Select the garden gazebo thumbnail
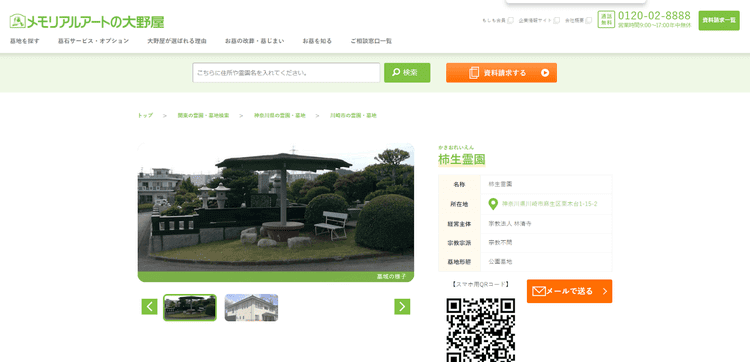Viewport: 750px width, 362px height. coord(190,307)
